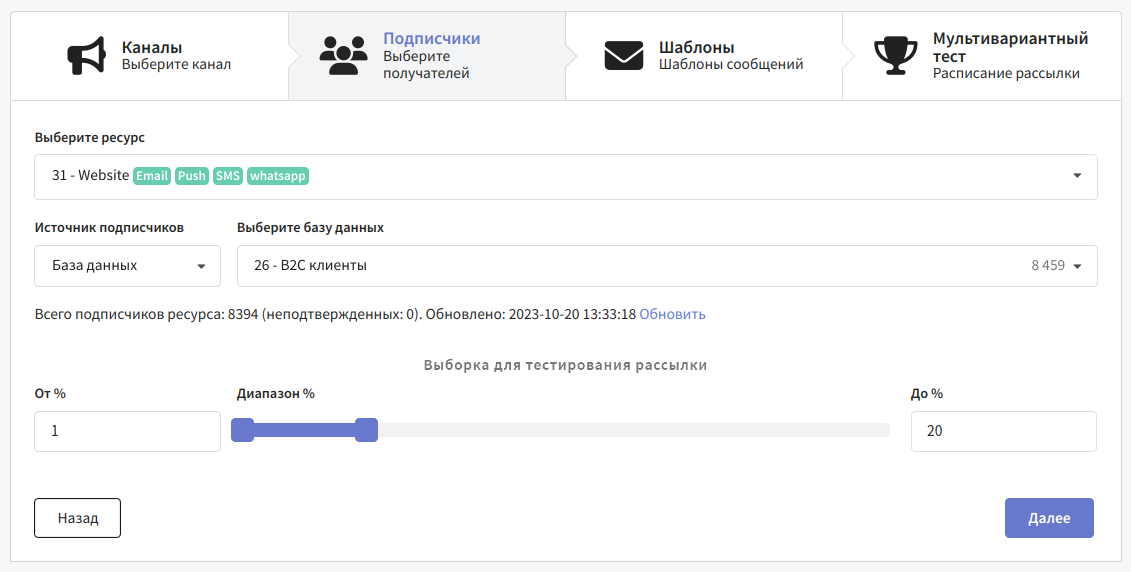
Task: Focus the До % input field
Action: (x=1003, y=431)
